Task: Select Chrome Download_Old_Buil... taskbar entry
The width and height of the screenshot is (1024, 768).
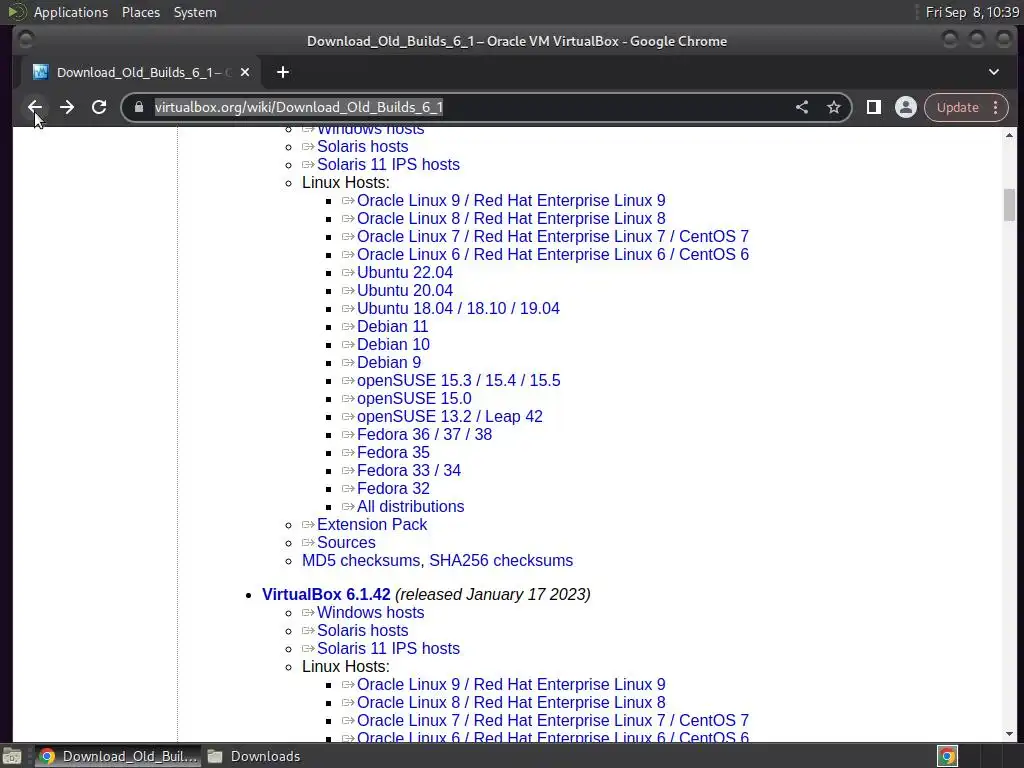Action: pos(118,756)
